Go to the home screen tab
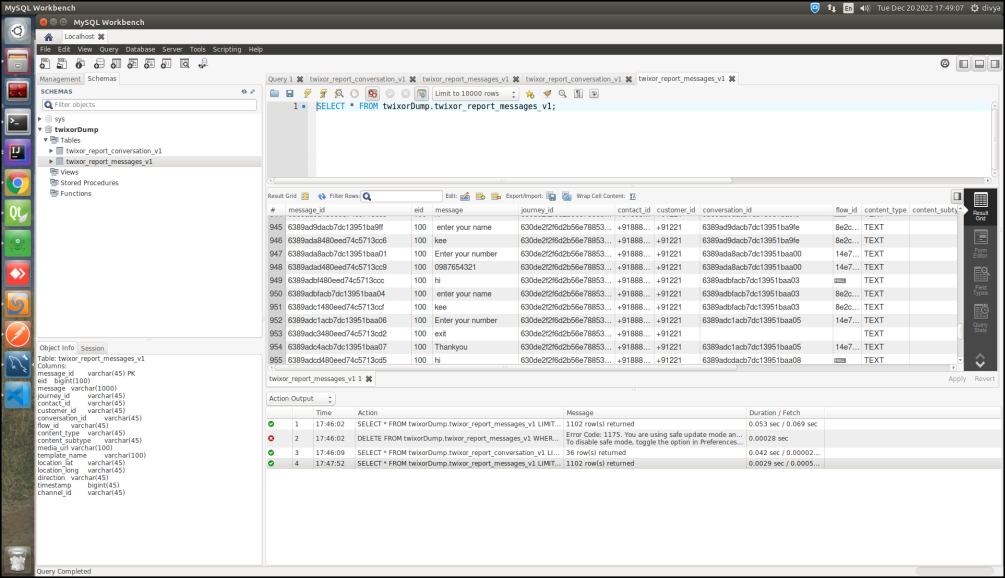1005x578 pixels. click(x=48, y=37)
